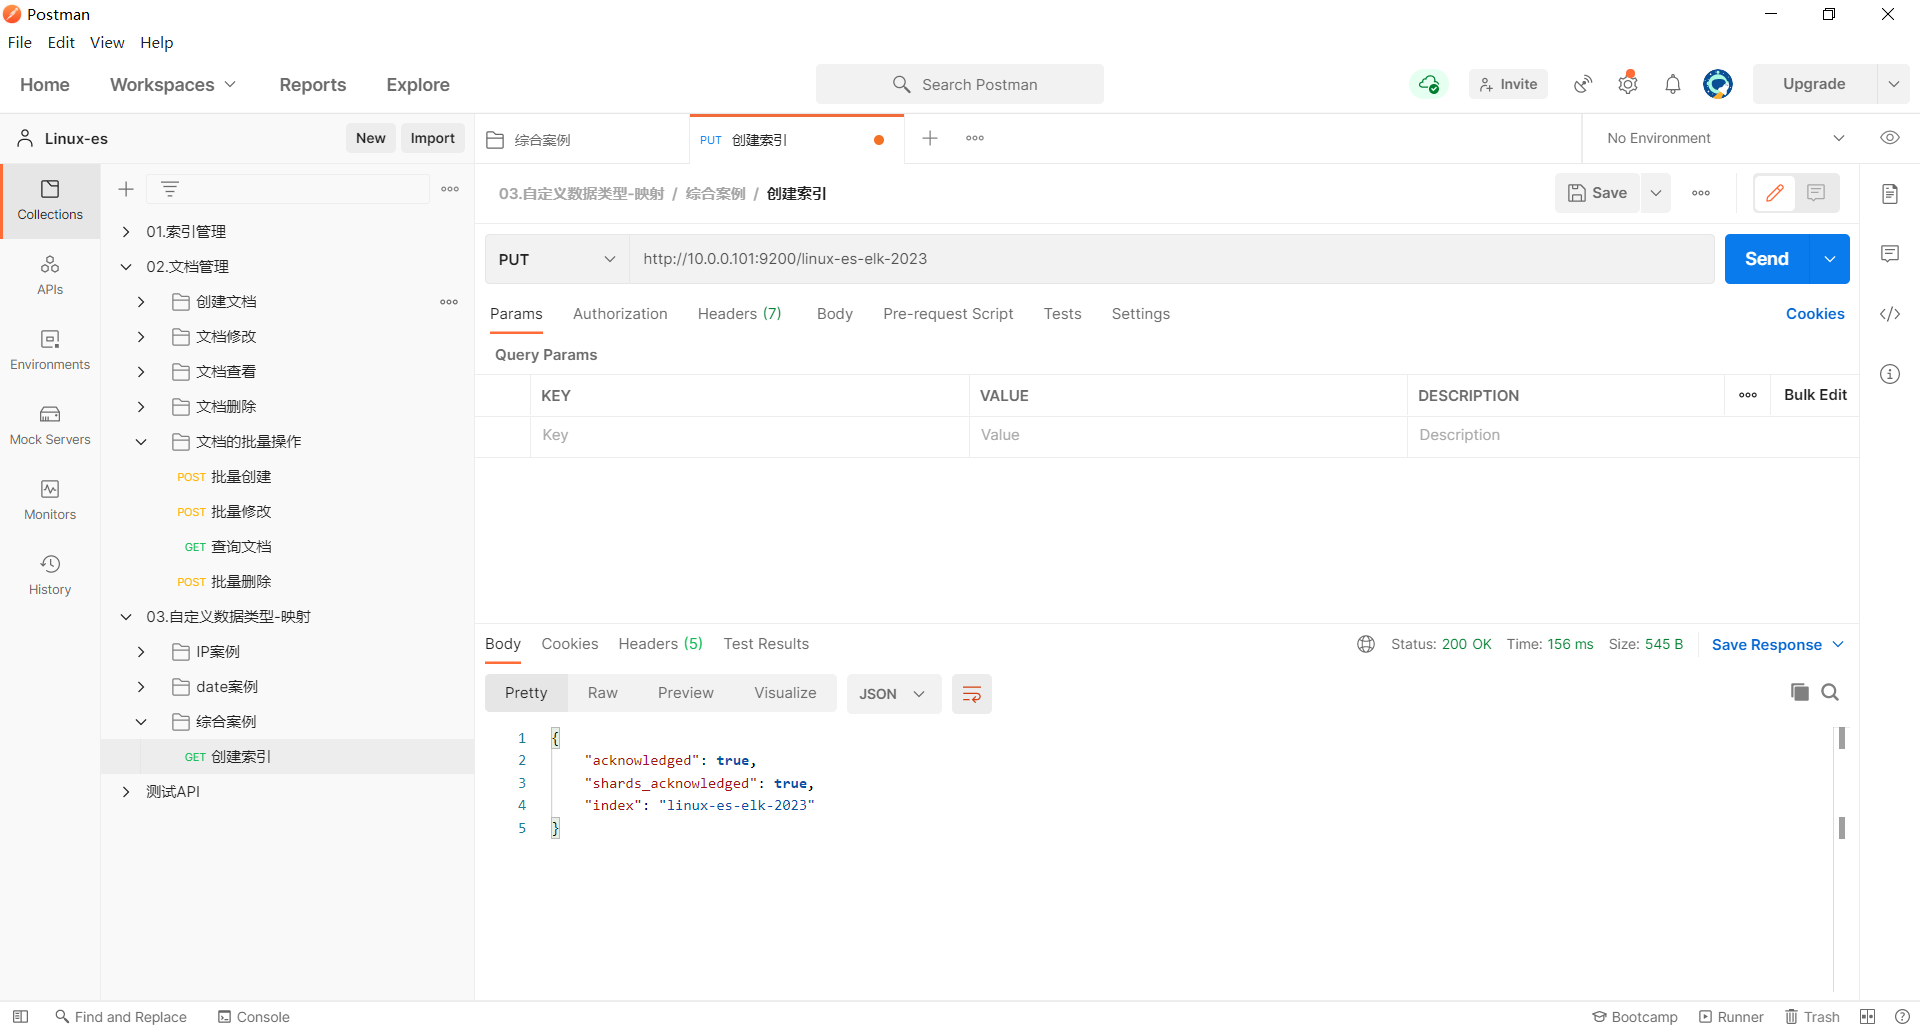Open the Runner

(x=1731, y=1017)
